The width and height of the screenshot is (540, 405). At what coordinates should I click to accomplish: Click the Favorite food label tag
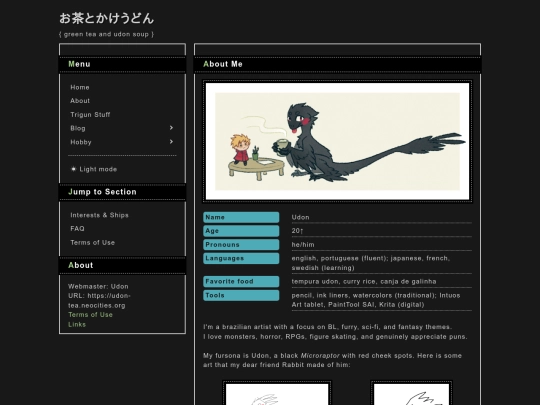(x=241, y=281)
